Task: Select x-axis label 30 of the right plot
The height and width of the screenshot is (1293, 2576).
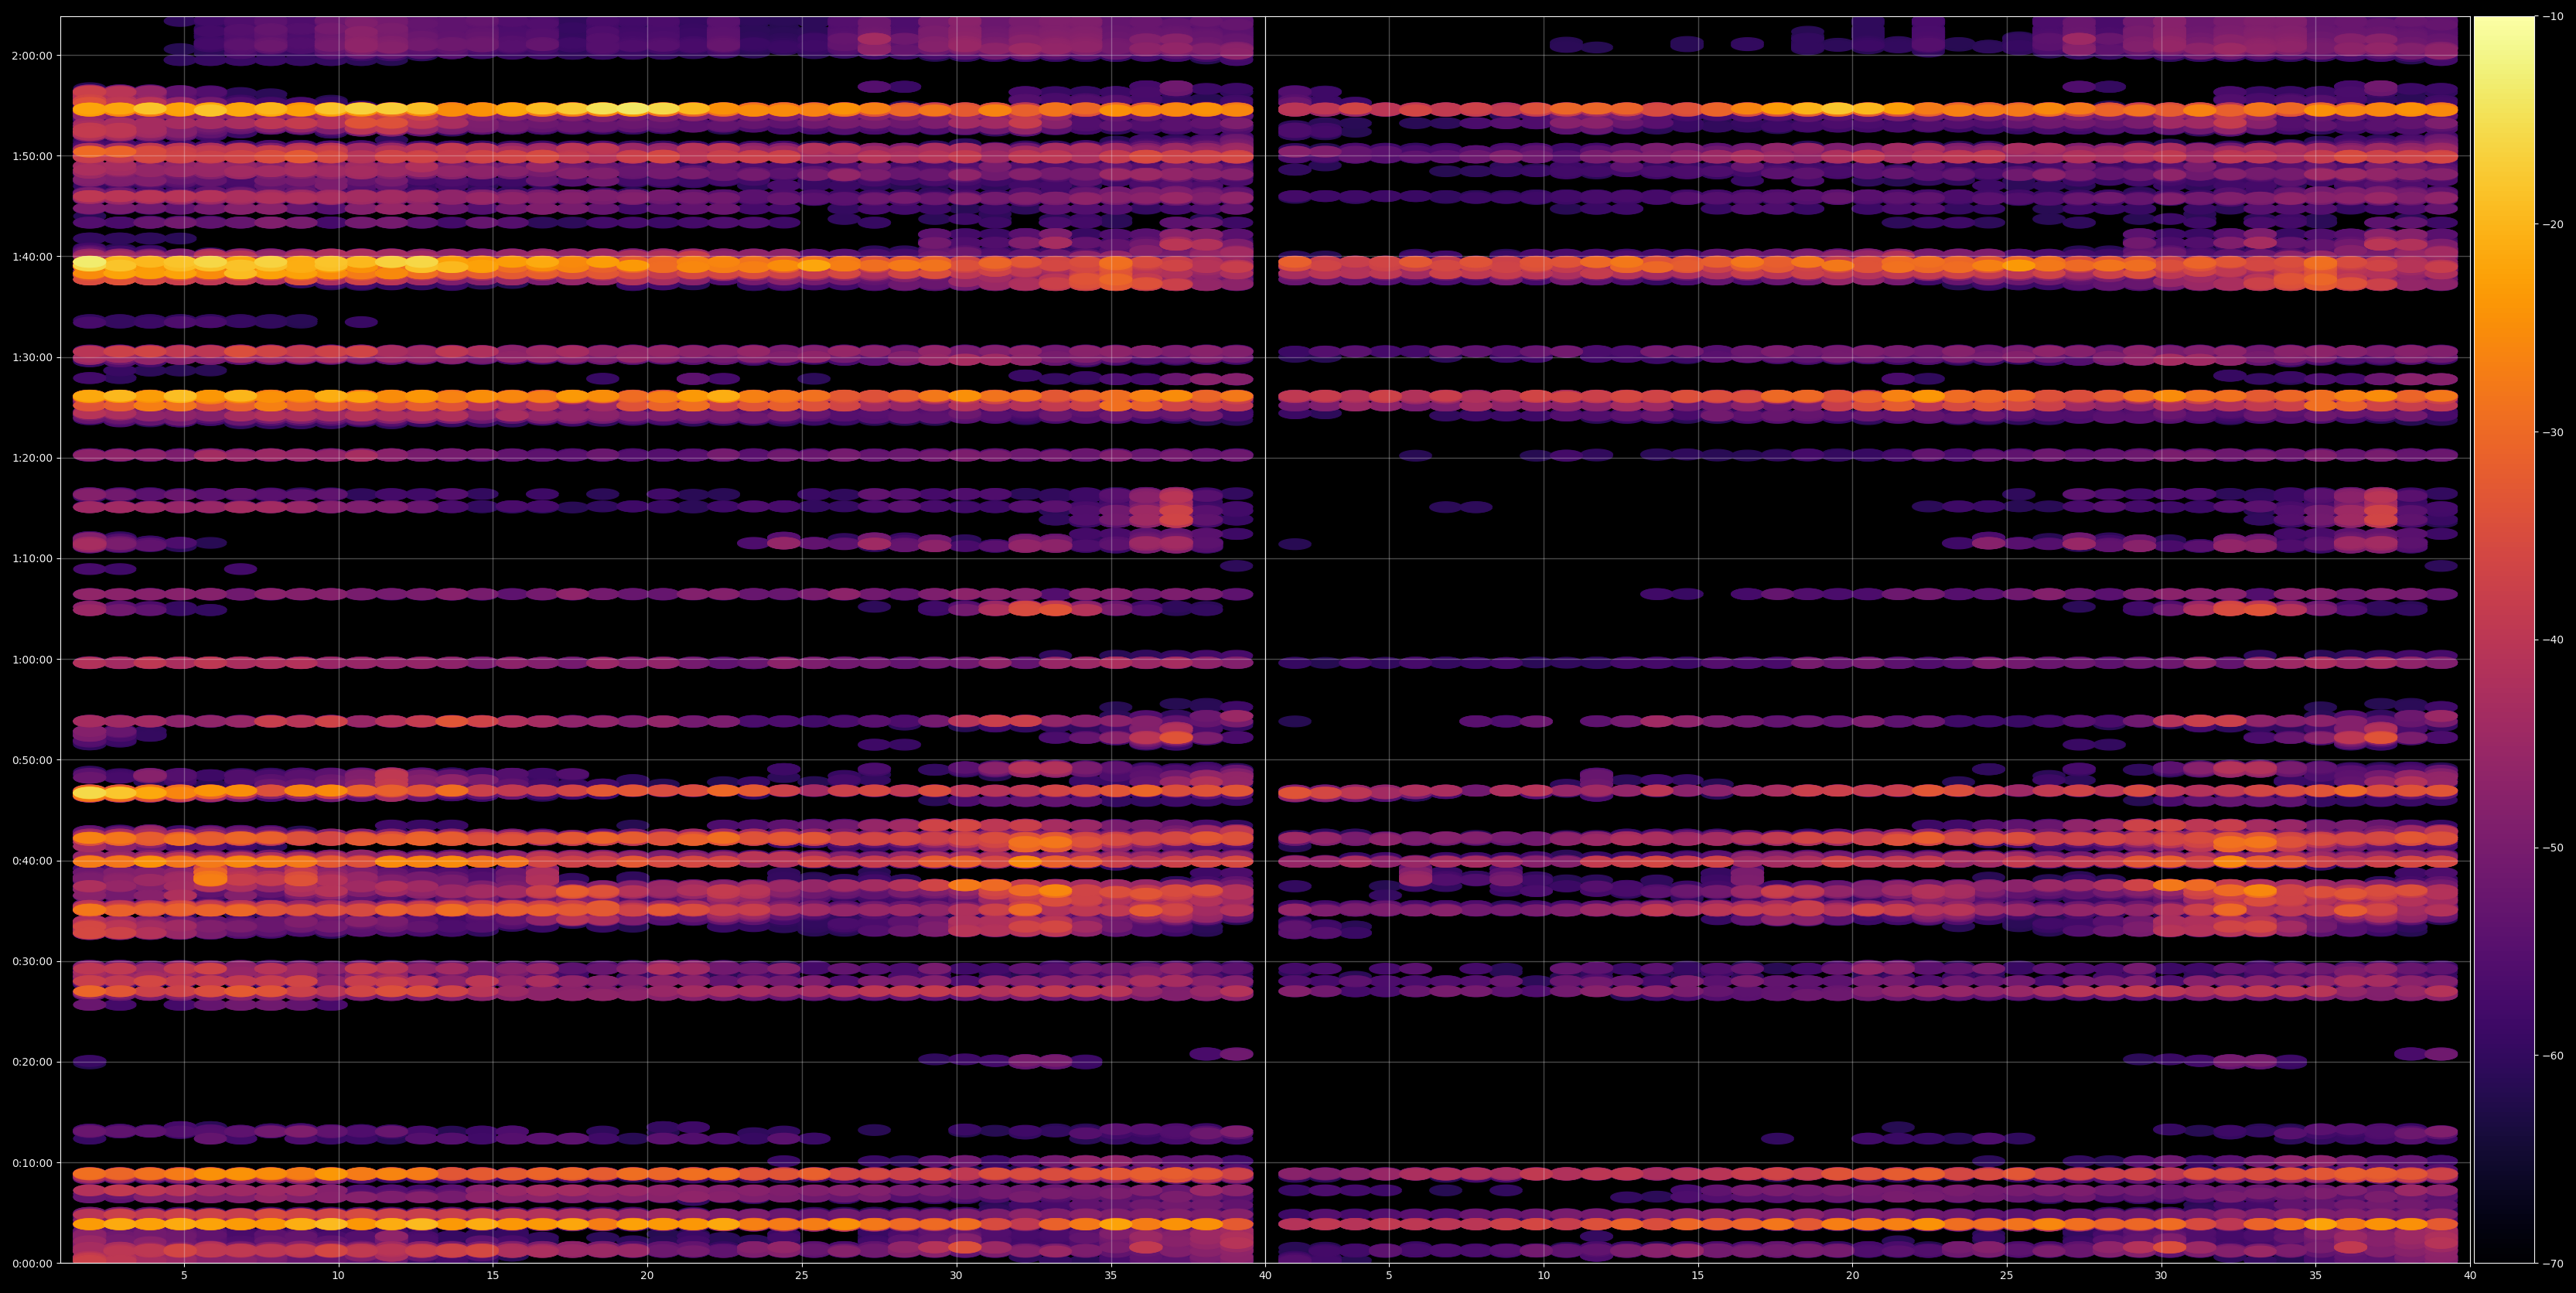Action: (x=2161, y=1276)
